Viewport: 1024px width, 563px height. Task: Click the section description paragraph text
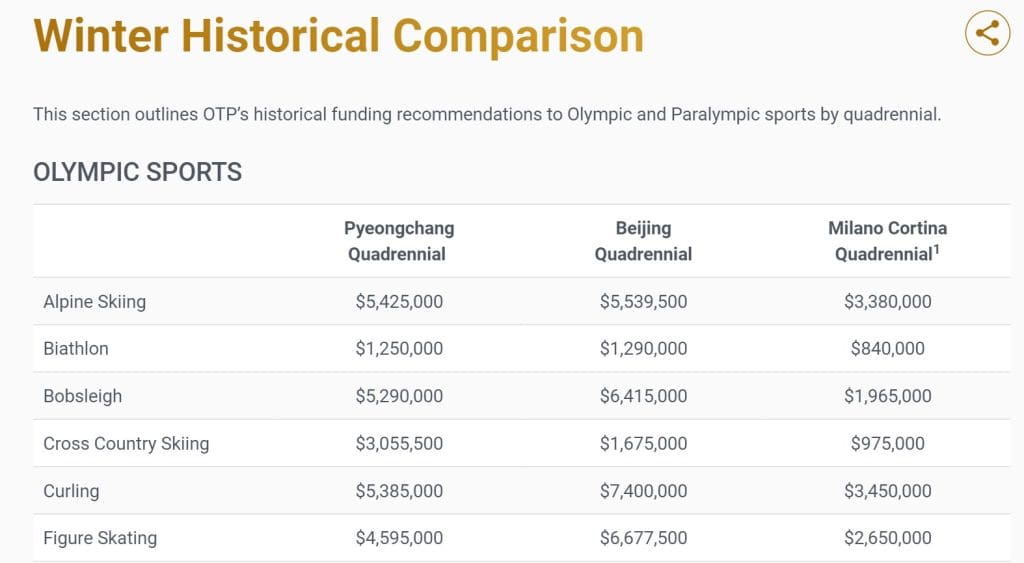click(487, 114)
